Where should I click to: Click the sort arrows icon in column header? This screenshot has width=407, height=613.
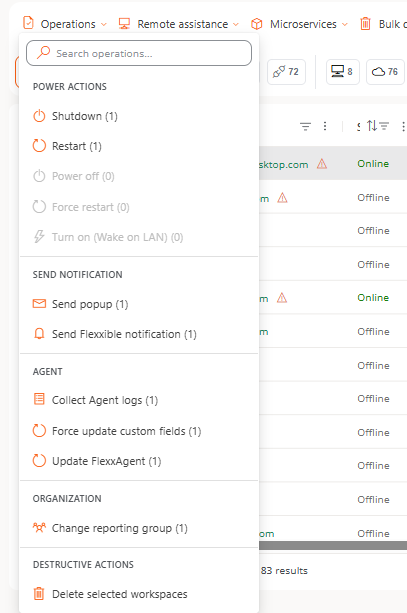pos(372,125)
